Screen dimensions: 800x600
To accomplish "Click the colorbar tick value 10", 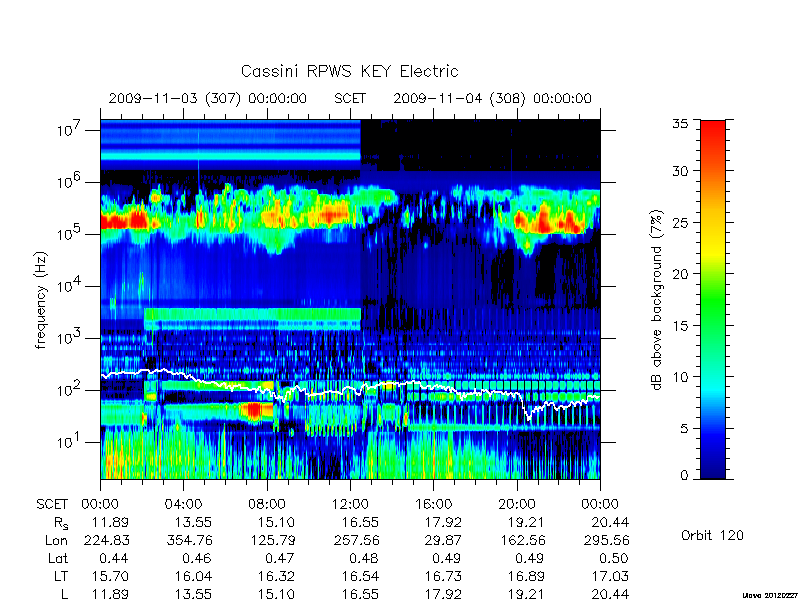I will click(x=680, y=377).
